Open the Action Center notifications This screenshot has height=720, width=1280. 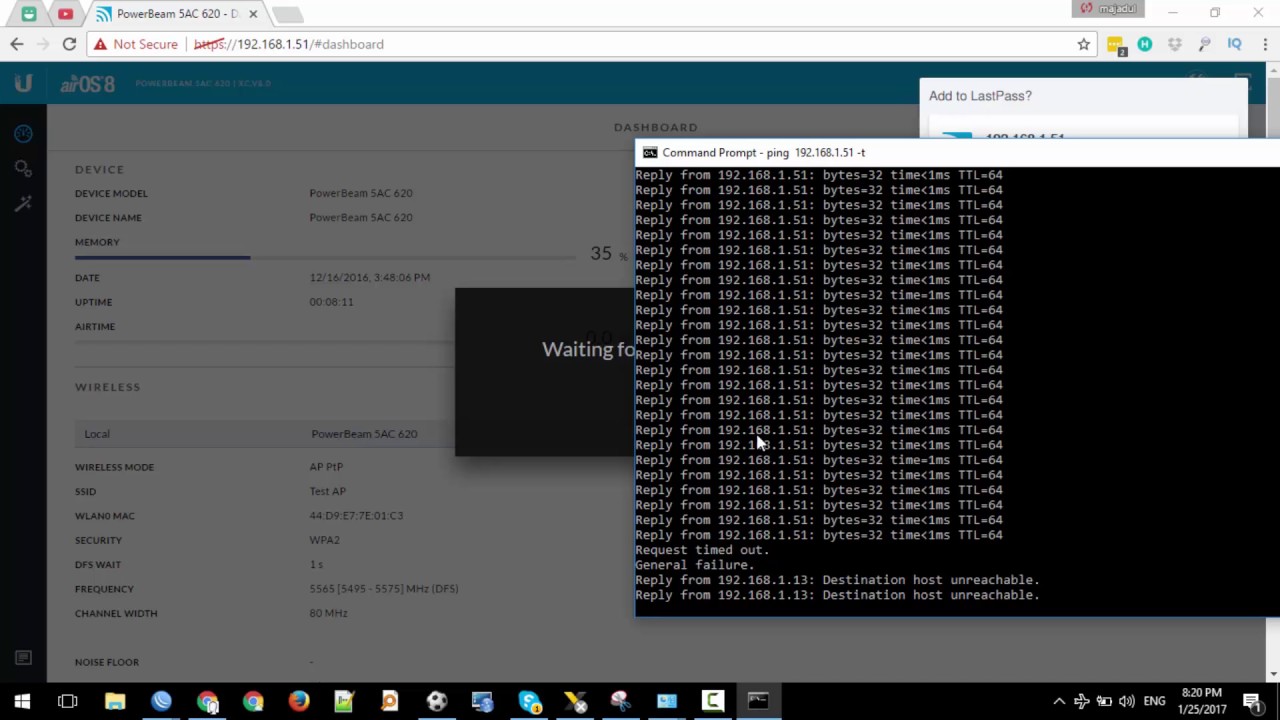(x=1252, y=701)
